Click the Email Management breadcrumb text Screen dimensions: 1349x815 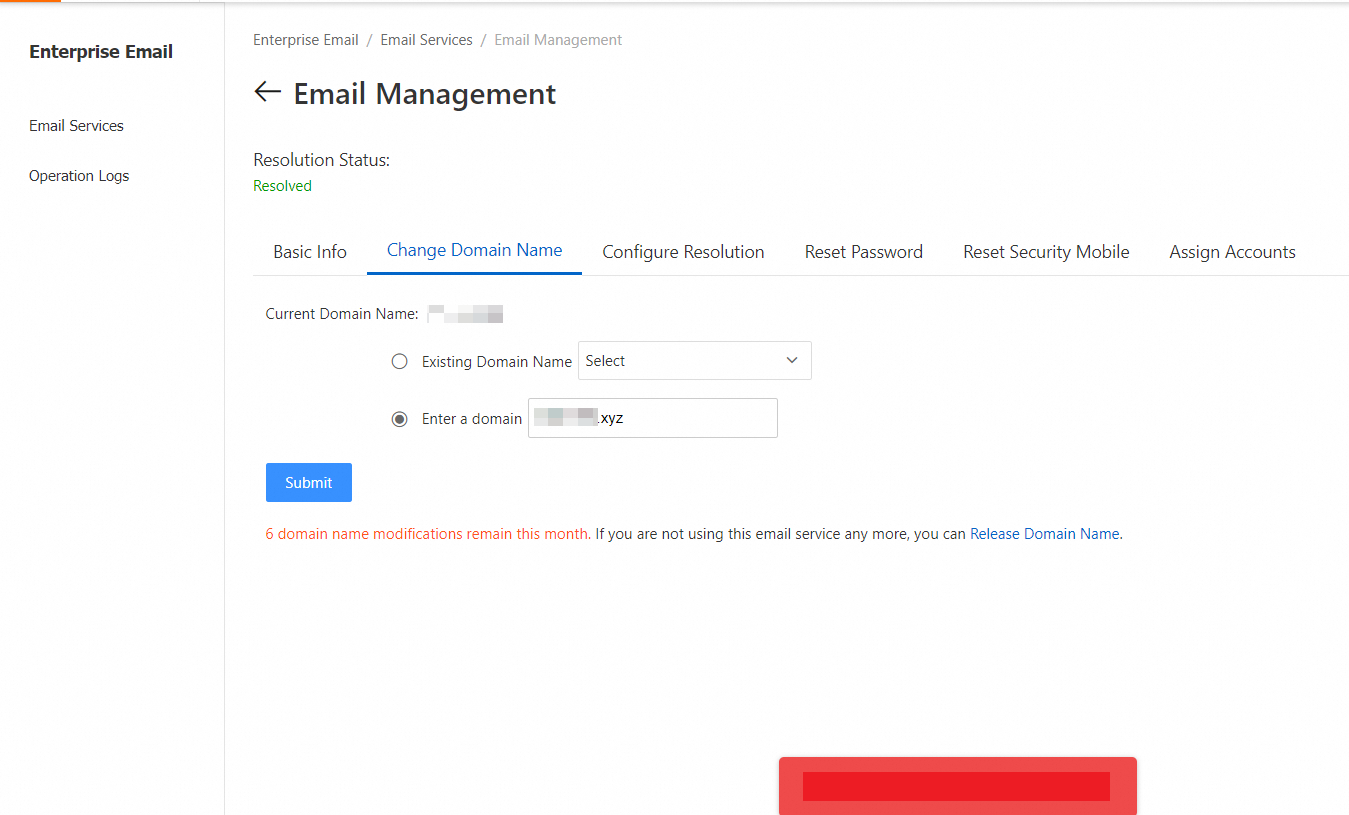(558, 40)
